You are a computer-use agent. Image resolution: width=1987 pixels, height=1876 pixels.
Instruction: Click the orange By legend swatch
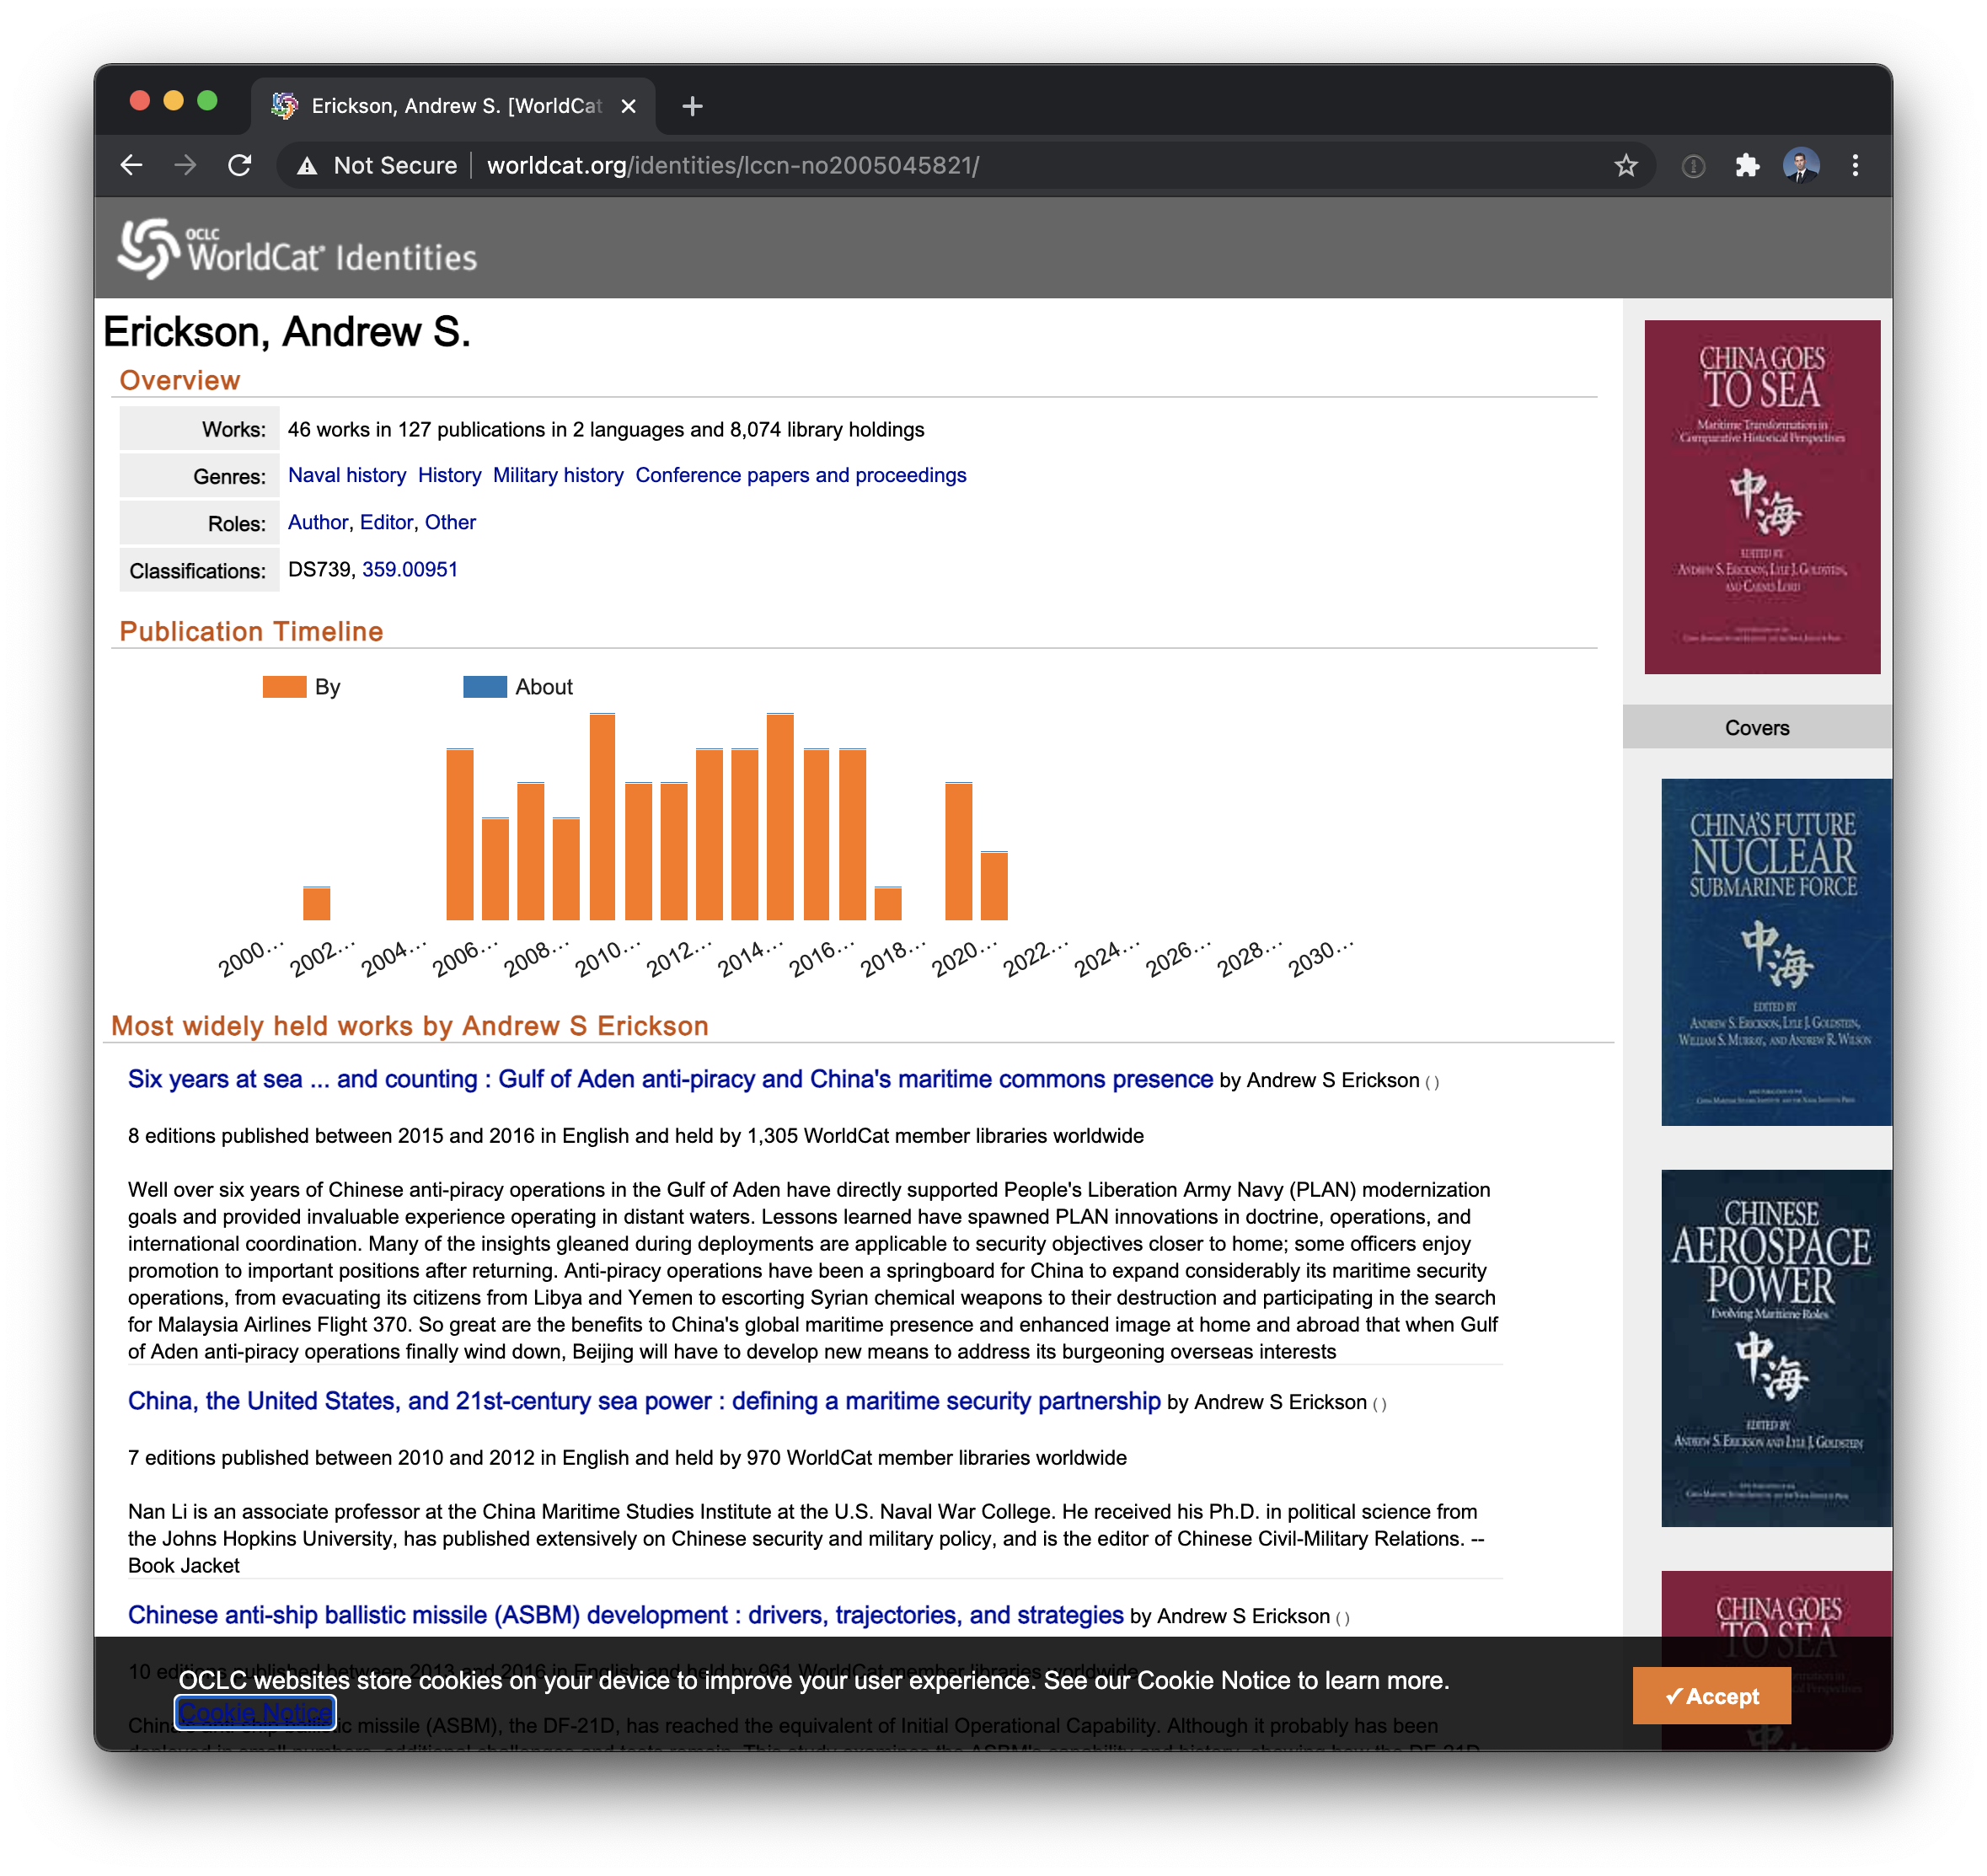[x=284, y=687]
